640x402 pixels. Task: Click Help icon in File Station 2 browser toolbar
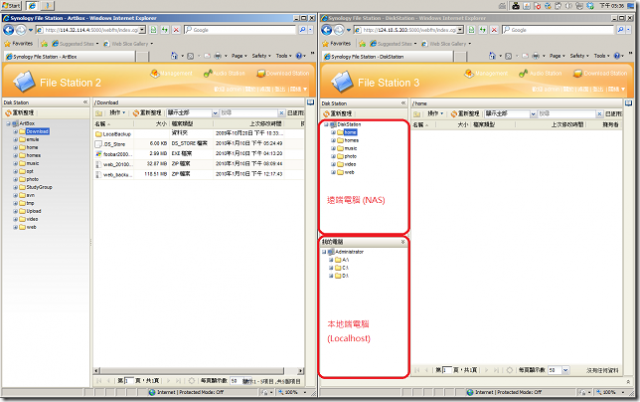coord(299,56)
